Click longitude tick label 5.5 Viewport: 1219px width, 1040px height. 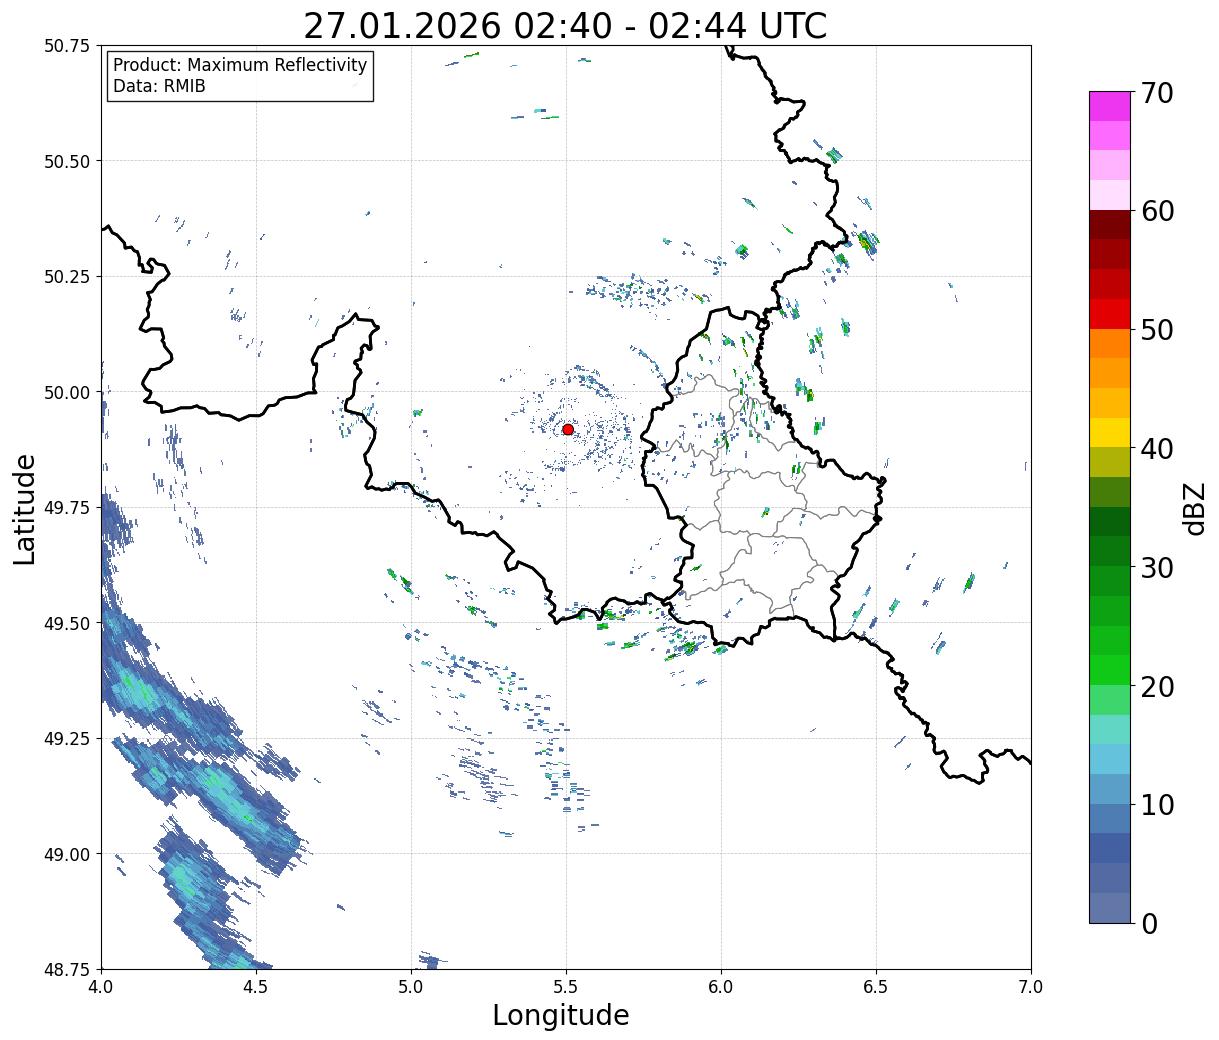point(566,987)
